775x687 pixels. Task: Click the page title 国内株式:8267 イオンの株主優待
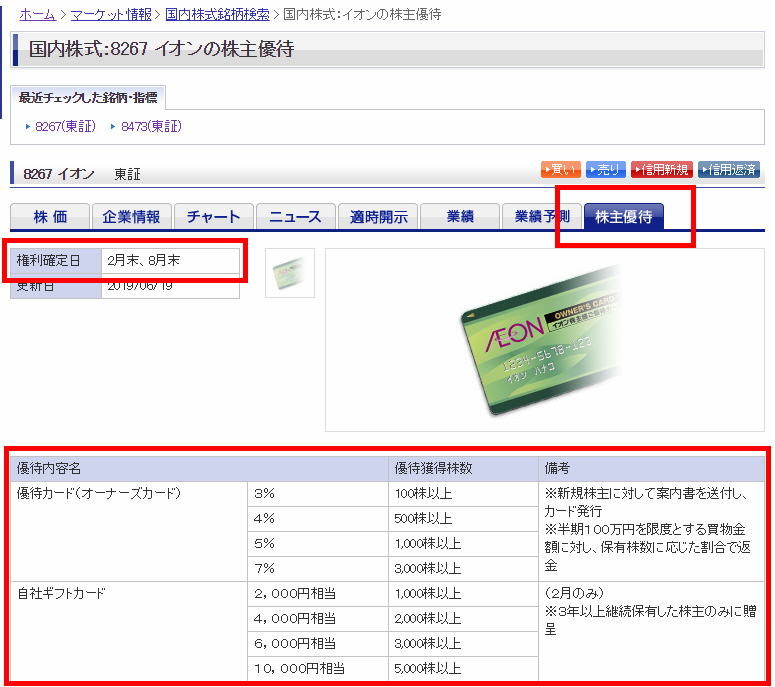coord(161,49)
